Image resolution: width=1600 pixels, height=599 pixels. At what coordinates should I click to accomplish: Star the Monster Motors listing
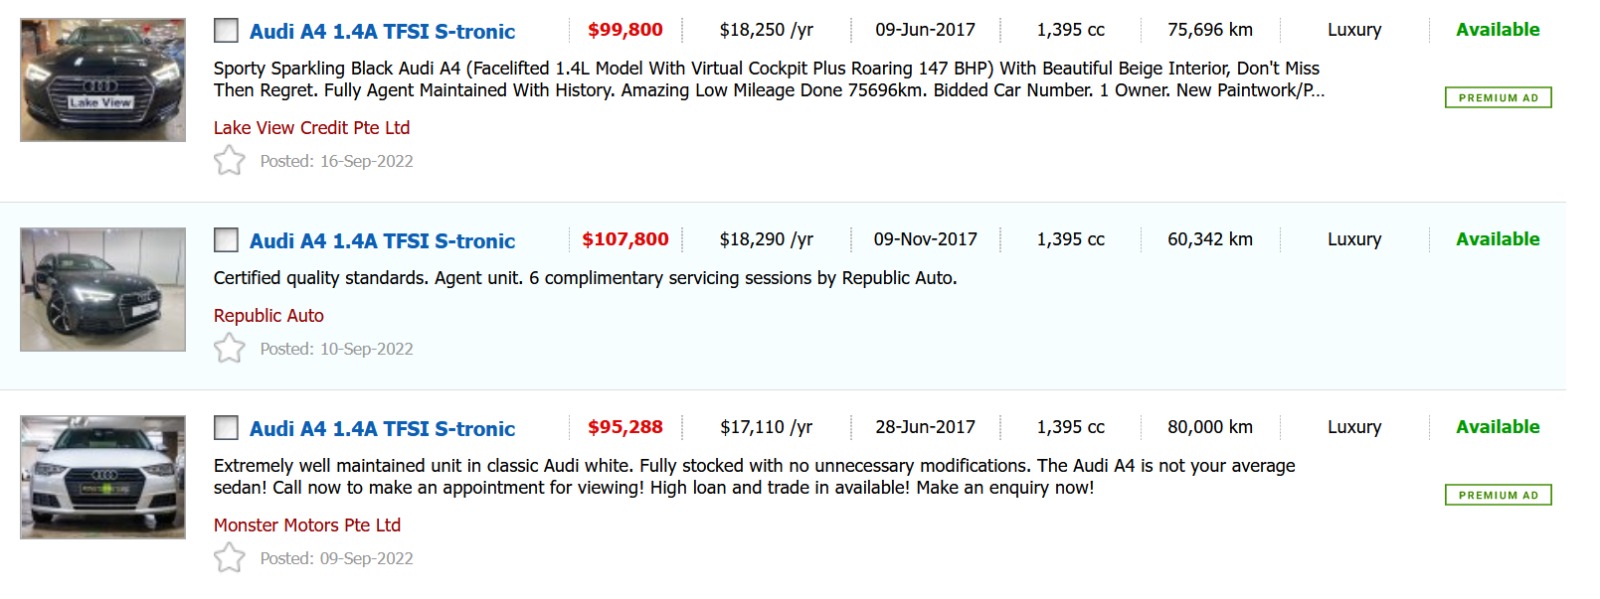pyautogui.click(x=229, y=558)
